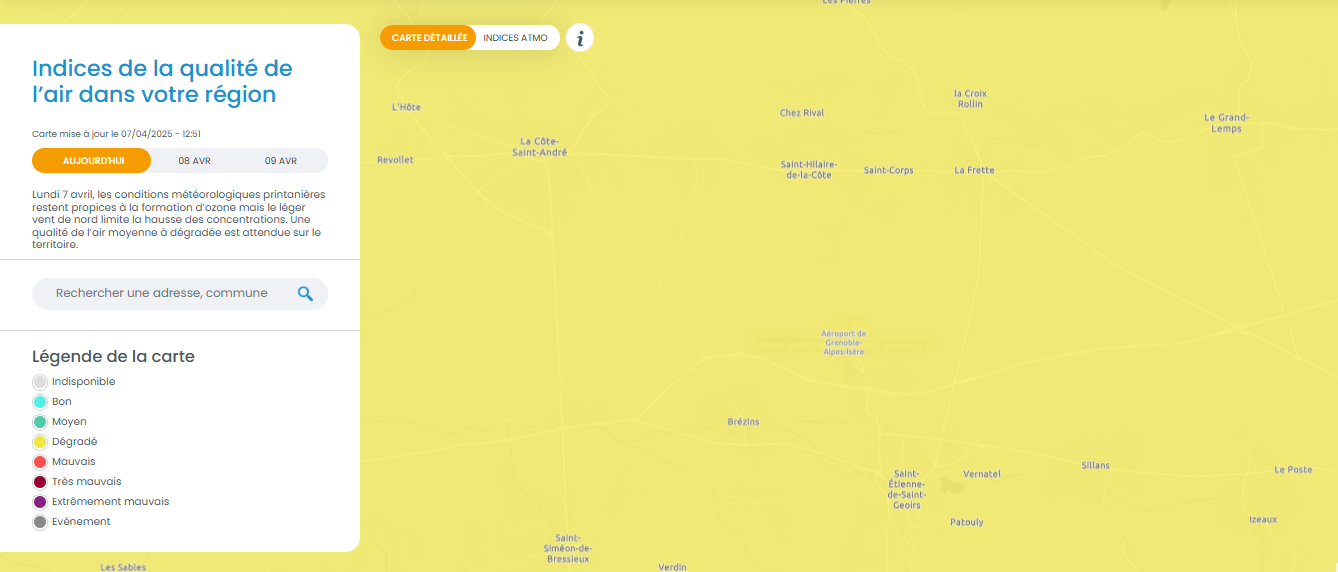Click La Côte-Saint-André on the map
Screen dimensions: 1338x572
(540, 147)
